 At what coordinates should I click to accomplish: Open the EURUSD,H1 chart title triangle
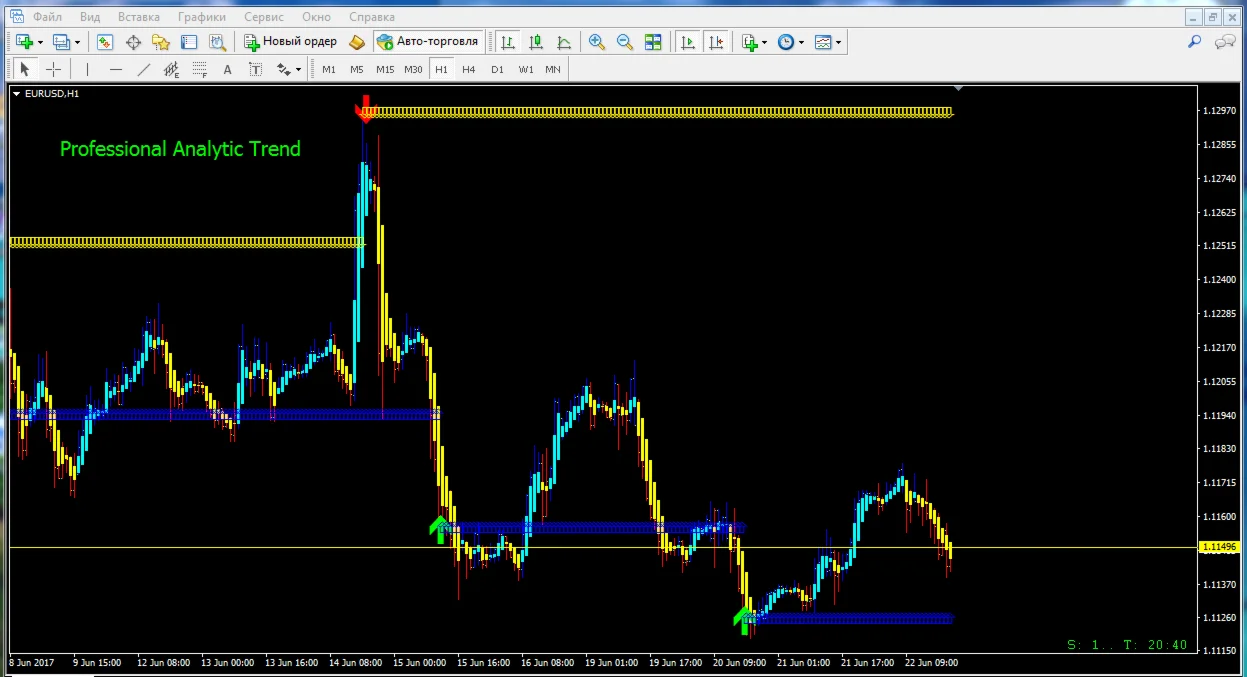17,93
